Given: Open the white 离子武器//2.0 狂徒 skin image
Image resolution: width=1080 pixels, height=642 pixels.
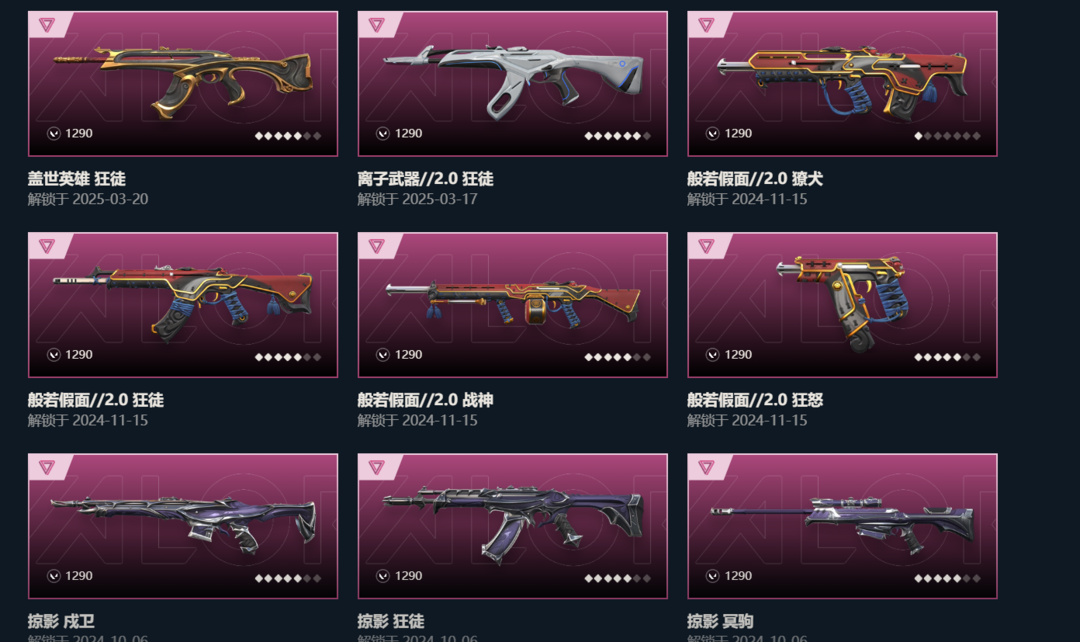Looking at the screenshot, I should (512, 83).
